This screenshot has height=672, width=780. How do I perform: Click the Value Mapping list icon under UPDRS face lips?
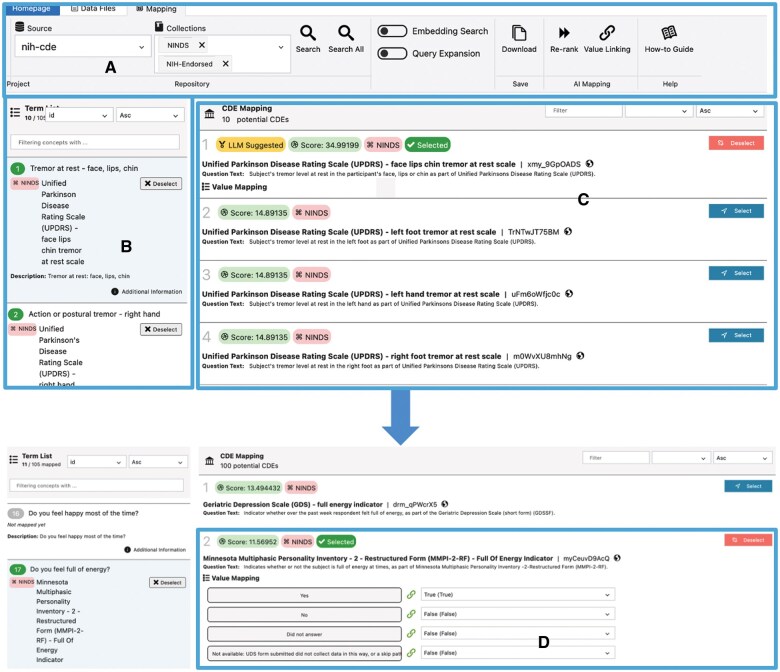pyautogui.click(x=205, y=187)
